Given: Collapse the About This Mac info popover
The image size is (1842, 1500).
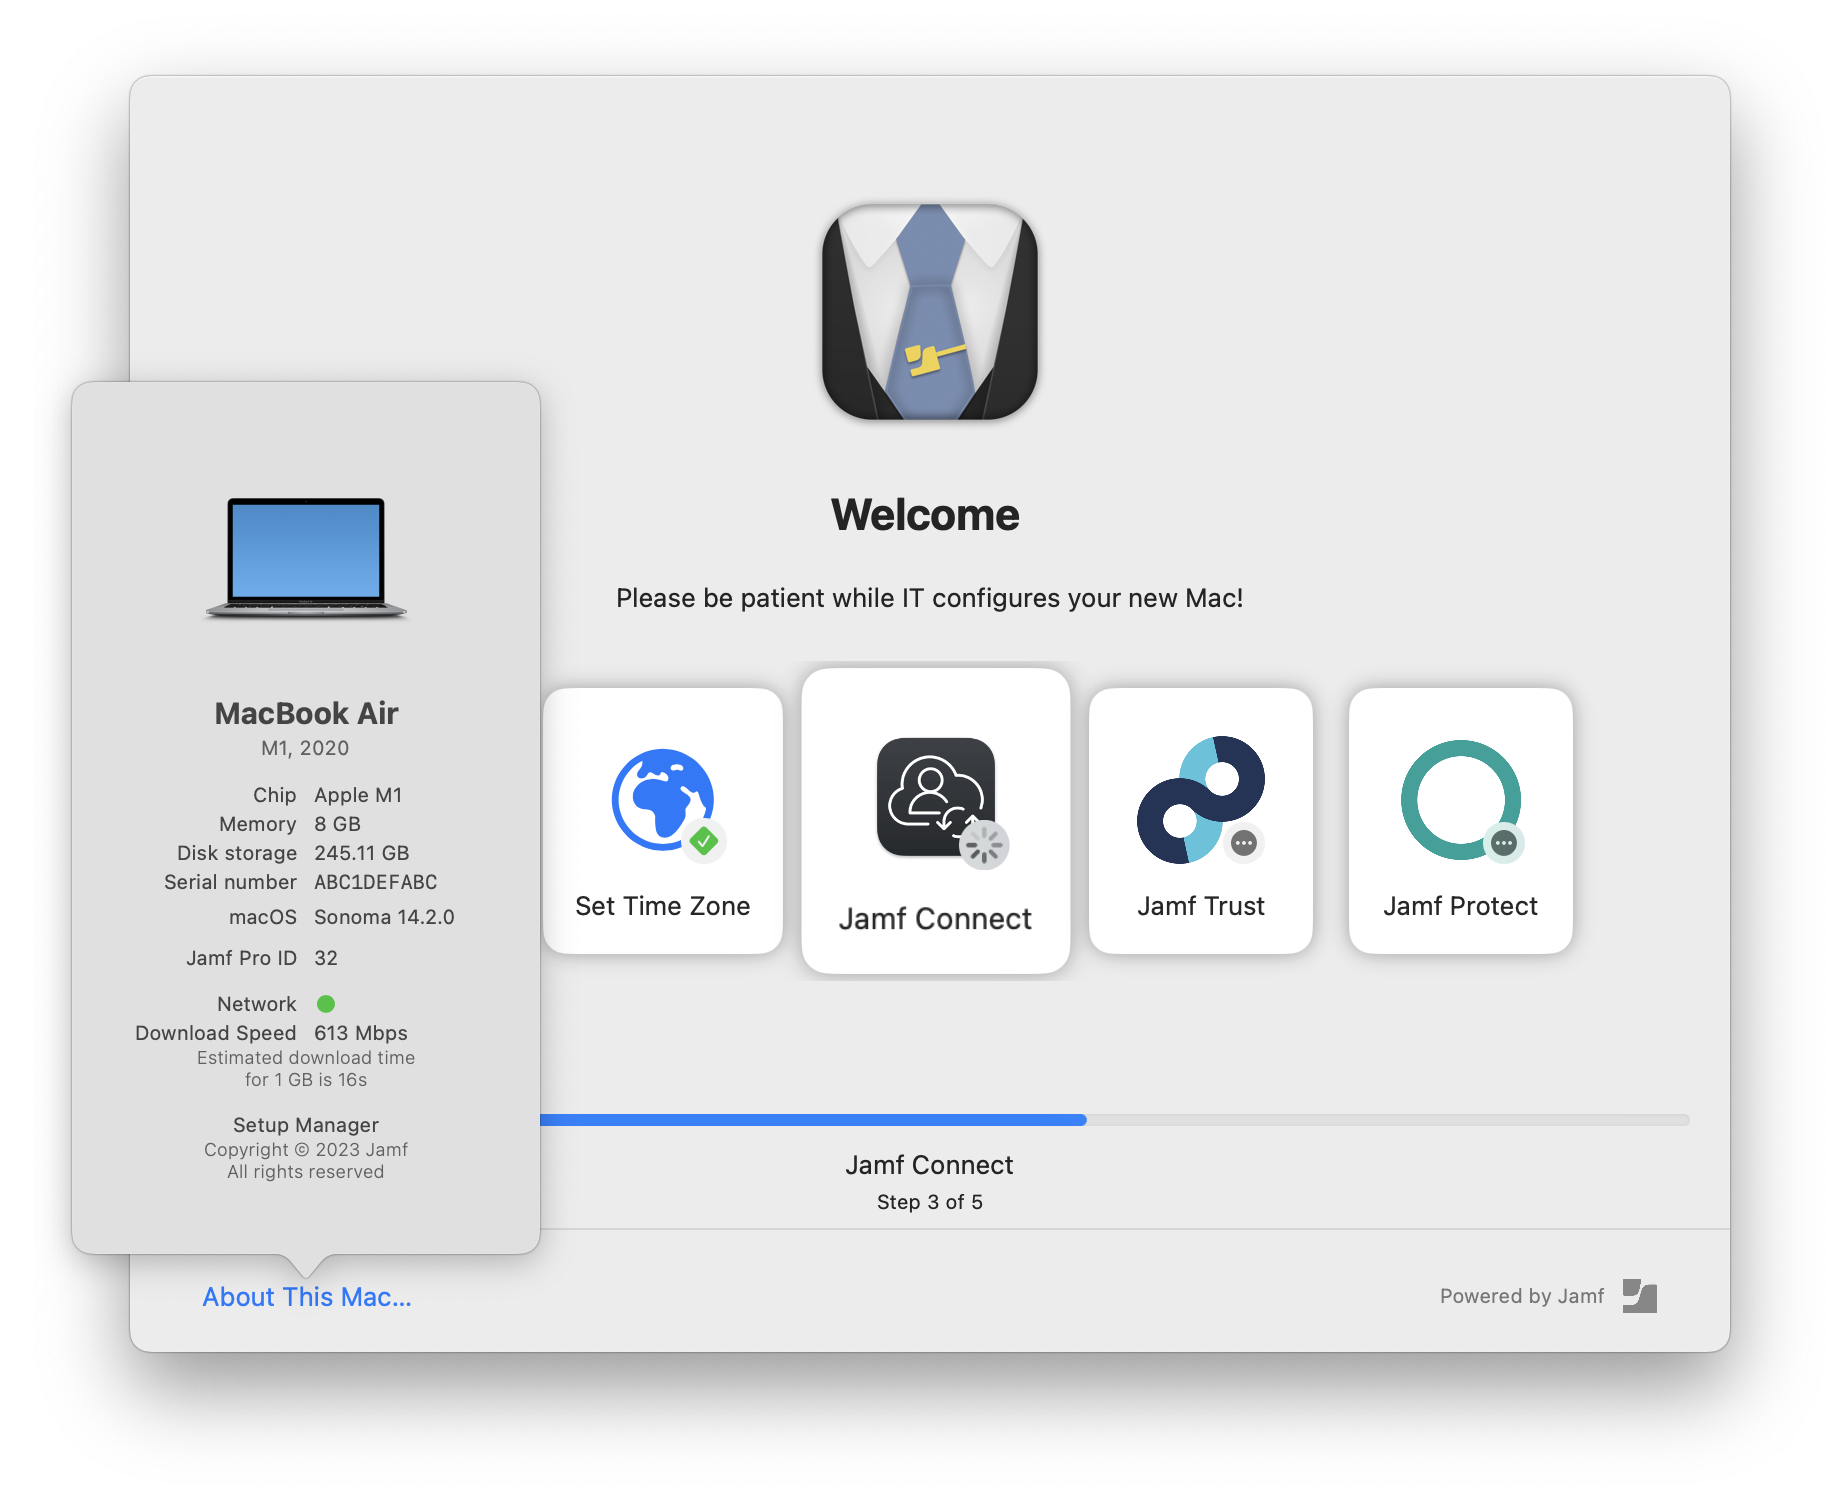Looking at the screenshot, I should (306, 1297).
